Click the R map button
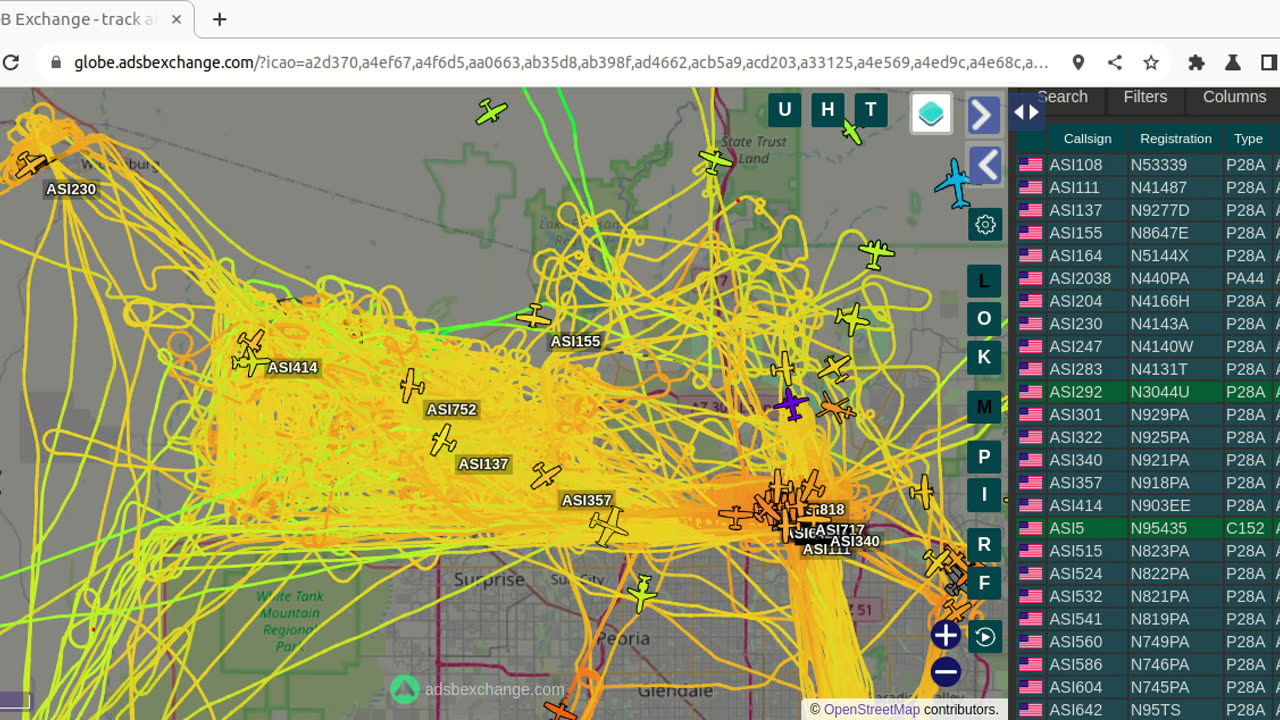1280x720 pixels. click(x=984, y=545)
